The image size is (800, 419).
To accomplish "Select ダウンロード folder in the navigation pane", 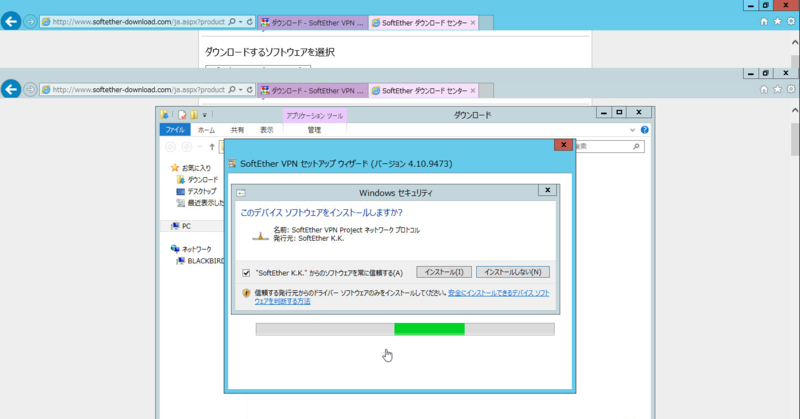I will (197, 180).
